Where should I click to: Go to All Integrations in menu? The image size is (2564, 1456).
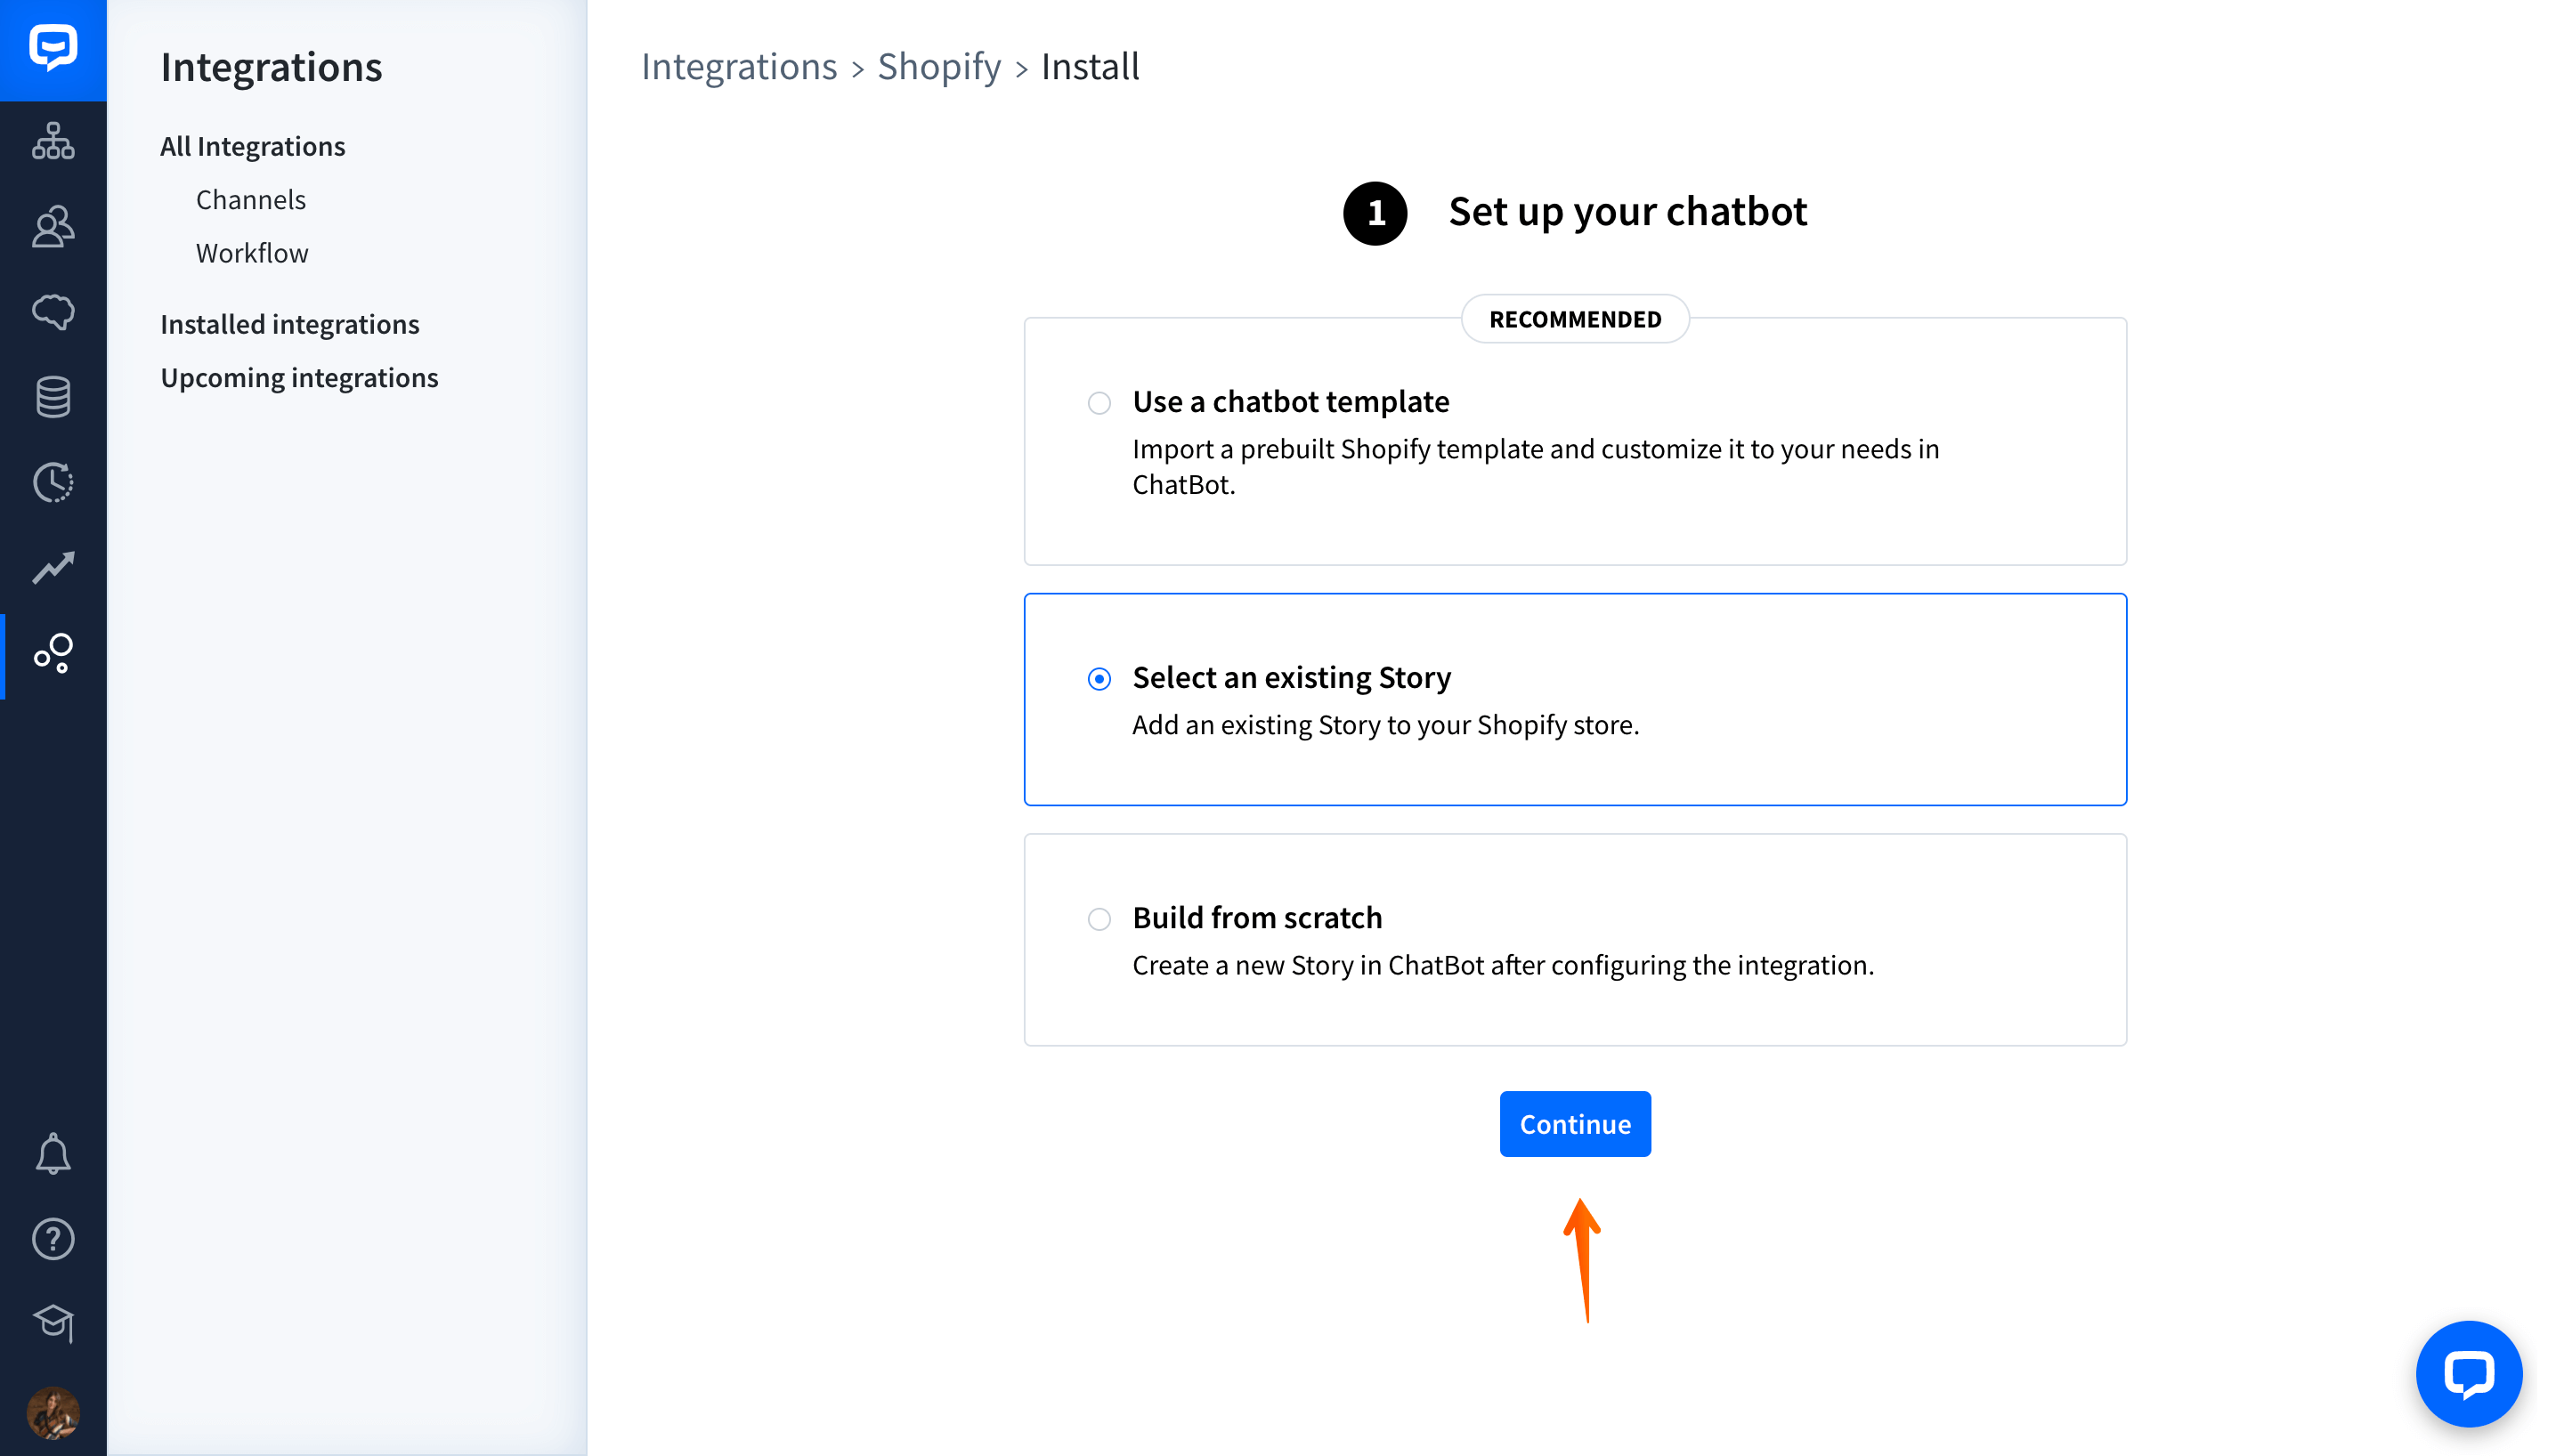pos(253,146)
